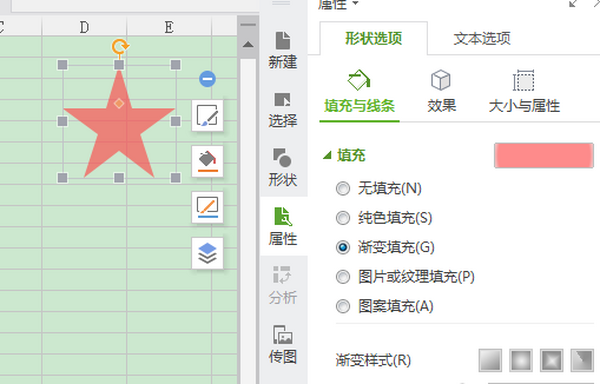Image resolution: width=600 pixels, height=384 pixels.
Task: Click the pink fill color preview swatch
Action: [544, 156]
